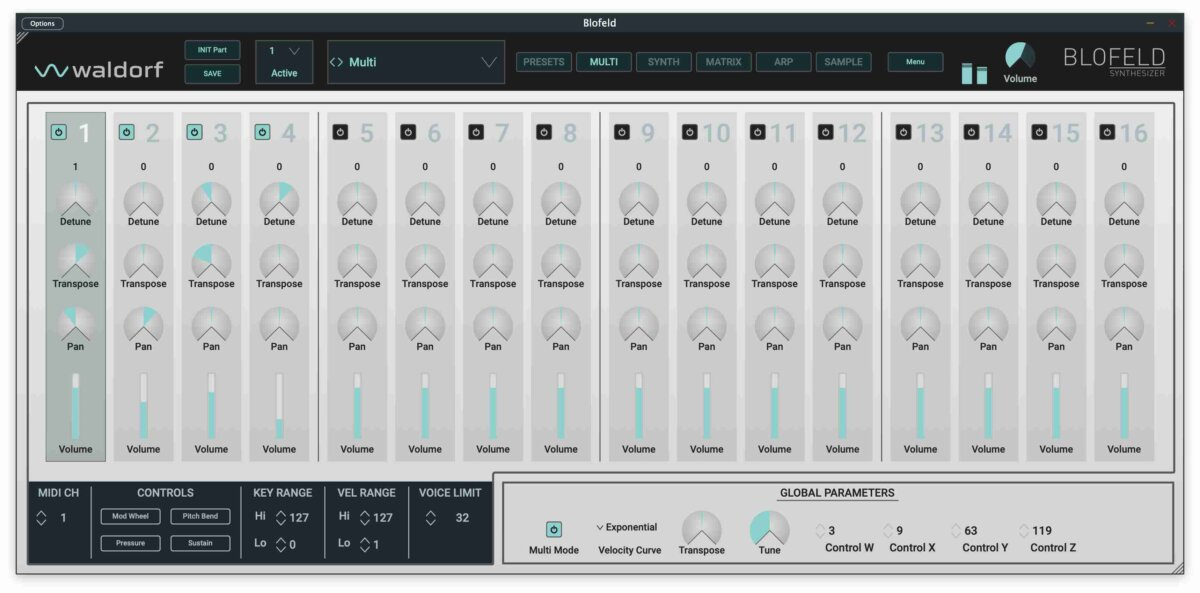Screen dimensions: 1200x593
Task: Disable part 2 power toggle
Action: tap(126, 132)
